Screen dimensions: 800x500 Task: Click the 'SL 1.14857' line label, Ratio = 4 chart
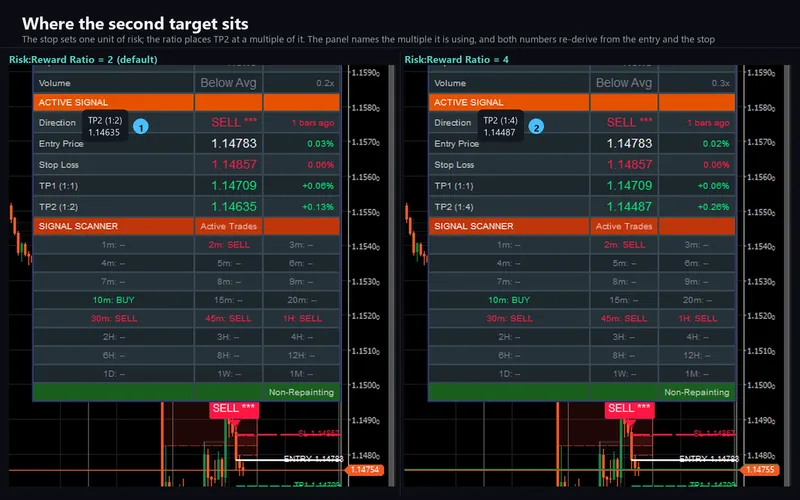(714, 433)
